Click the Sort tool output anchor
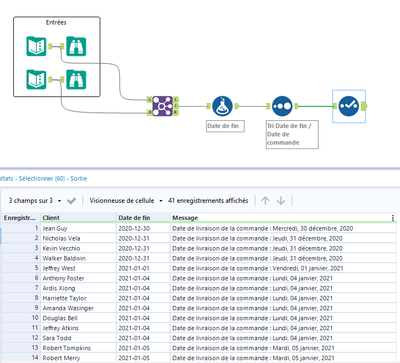This screenshot has height=363, width=400. coord(296,106)
